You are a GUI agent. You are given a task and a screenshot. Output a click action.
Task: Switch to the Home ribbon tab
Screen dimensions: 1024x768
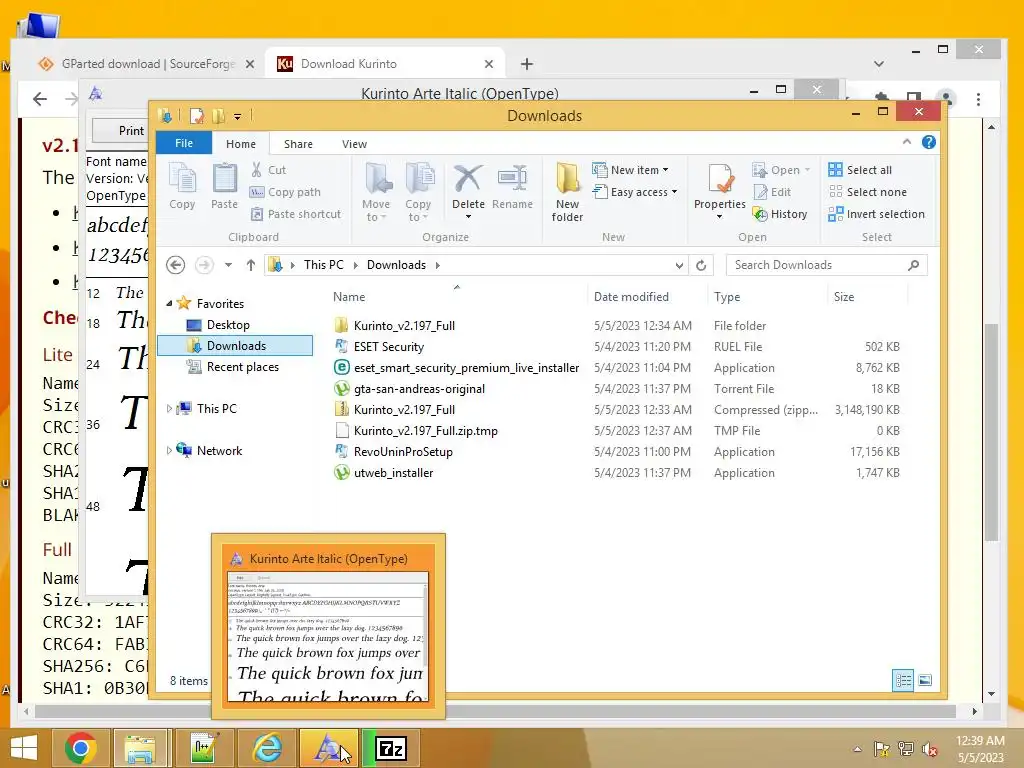tap(241, 144)
